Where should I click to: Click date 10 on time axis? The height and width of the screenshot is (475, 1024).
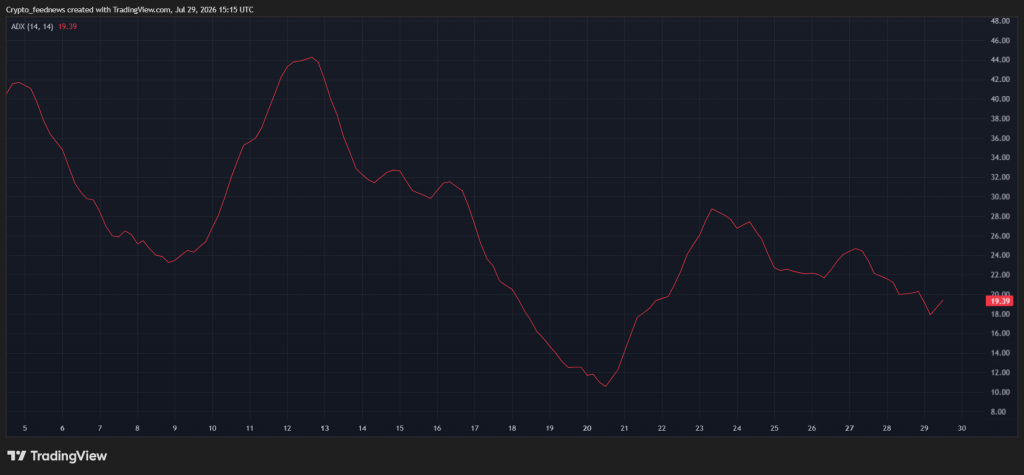pos(212,429)
